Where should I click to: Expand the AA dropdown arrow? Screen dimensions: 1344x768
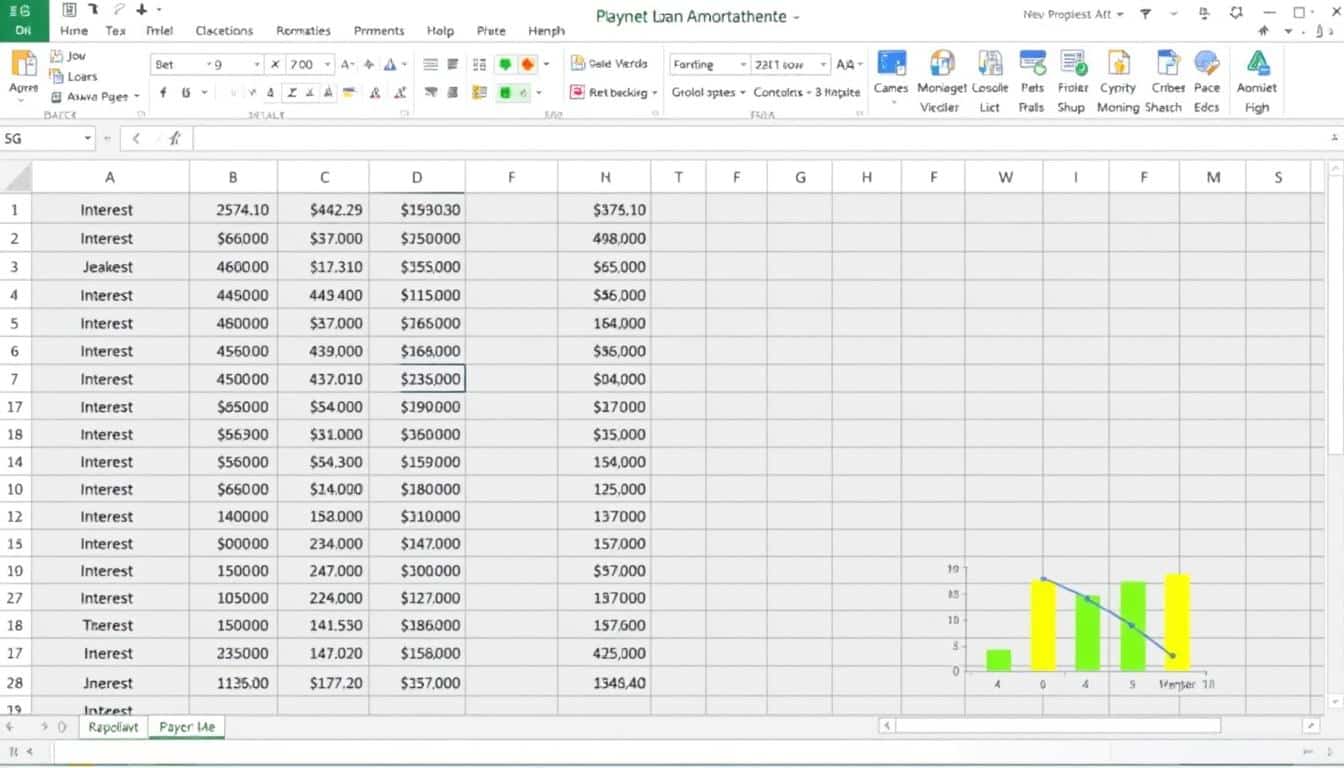point(860,64)
